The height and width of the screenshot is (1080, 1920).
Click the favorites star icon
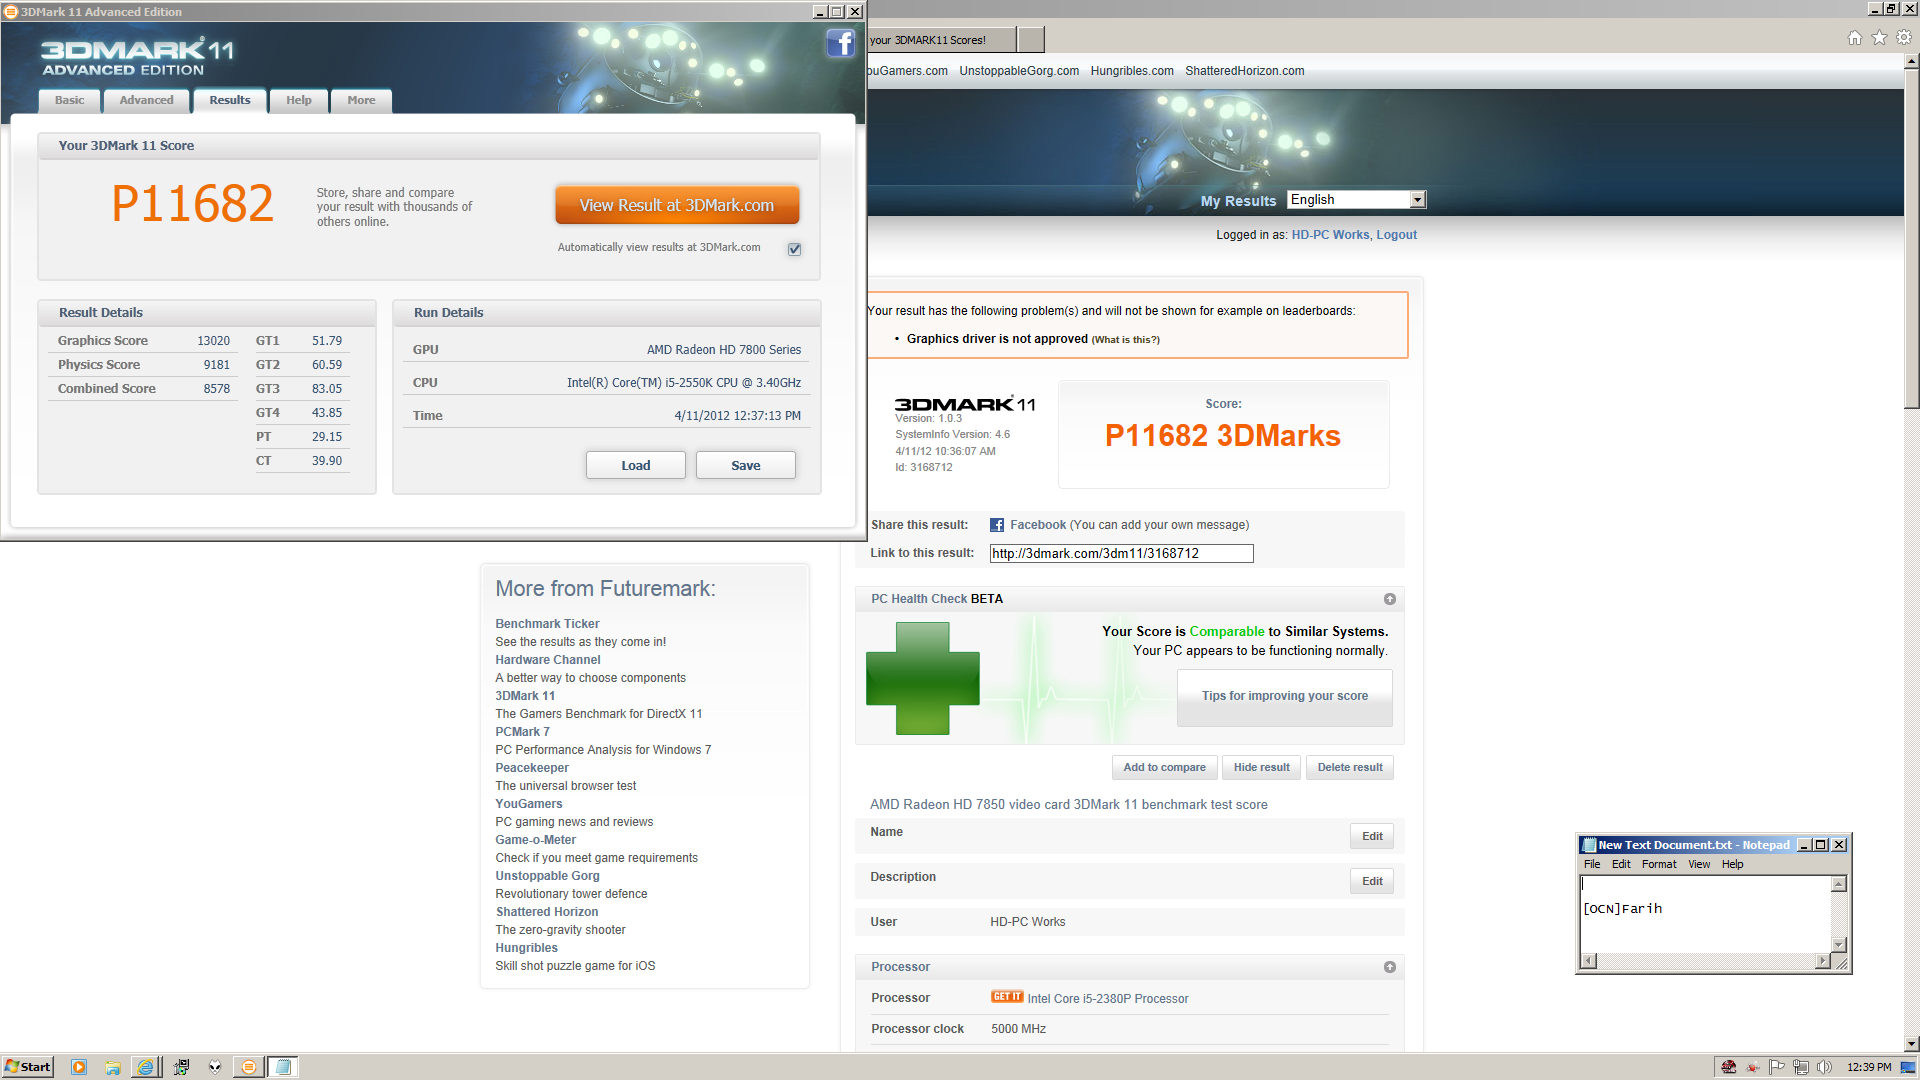pyautogui.click(x=1879, y=38)
